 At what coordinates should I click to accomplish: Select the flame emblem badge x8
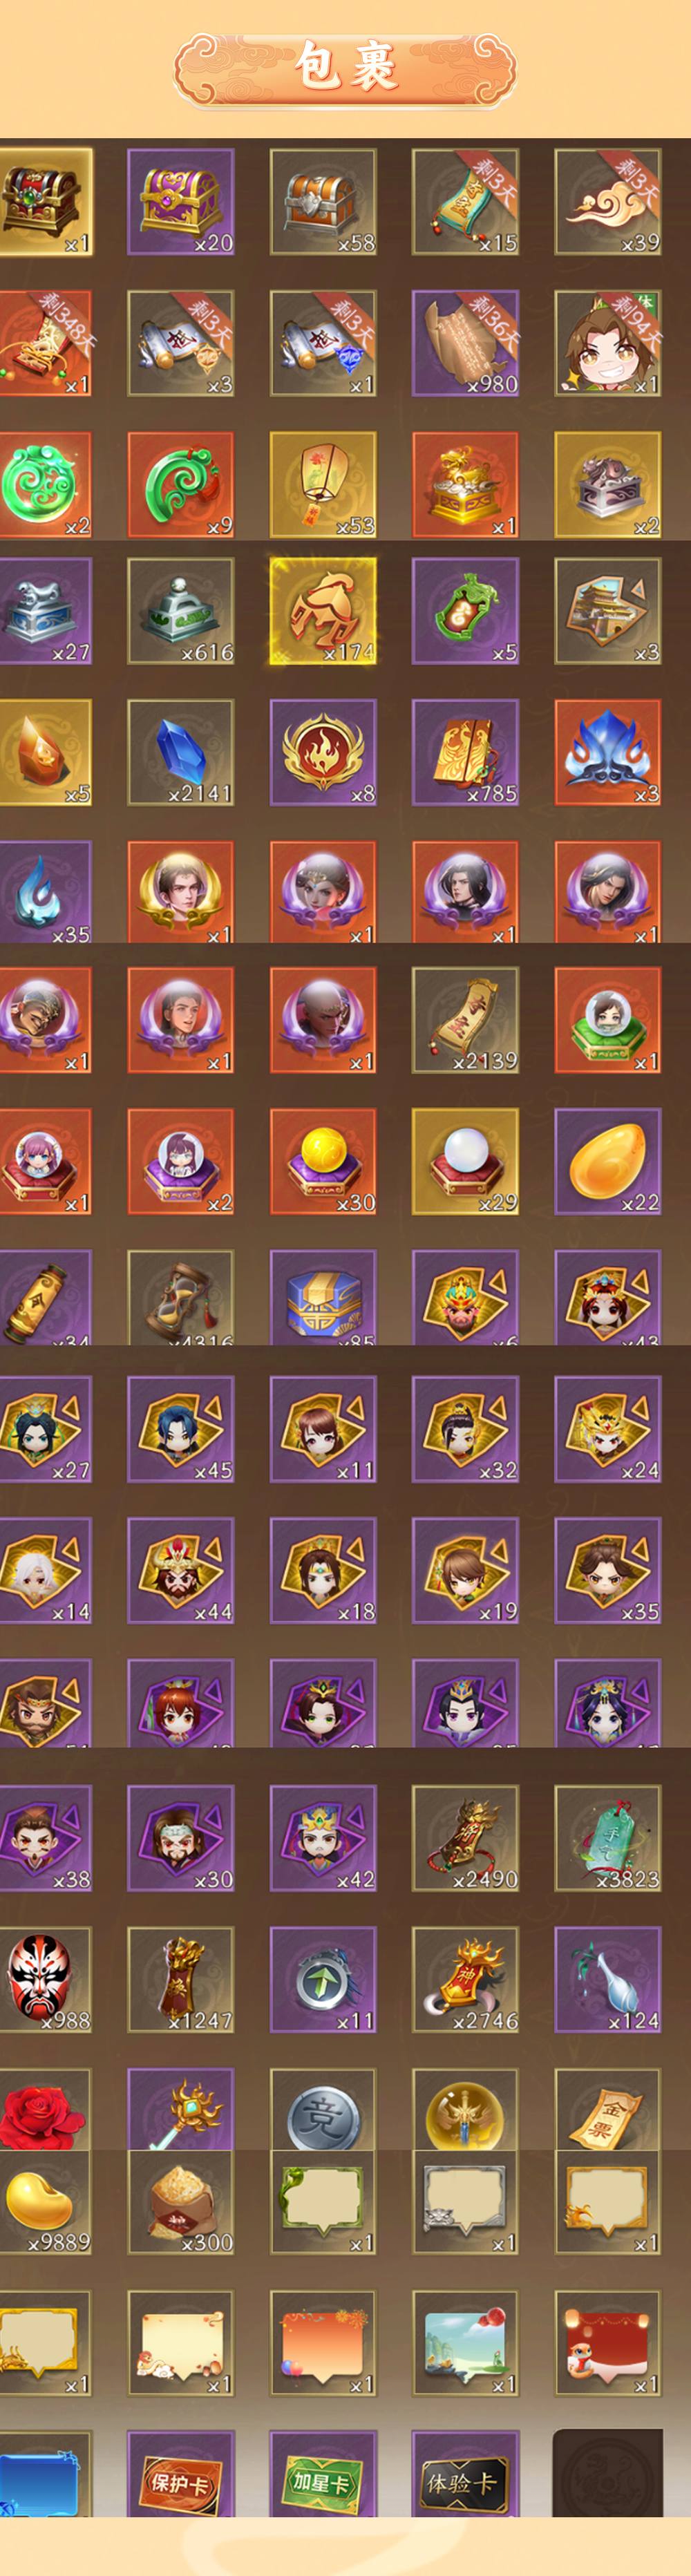coord(323,752)
